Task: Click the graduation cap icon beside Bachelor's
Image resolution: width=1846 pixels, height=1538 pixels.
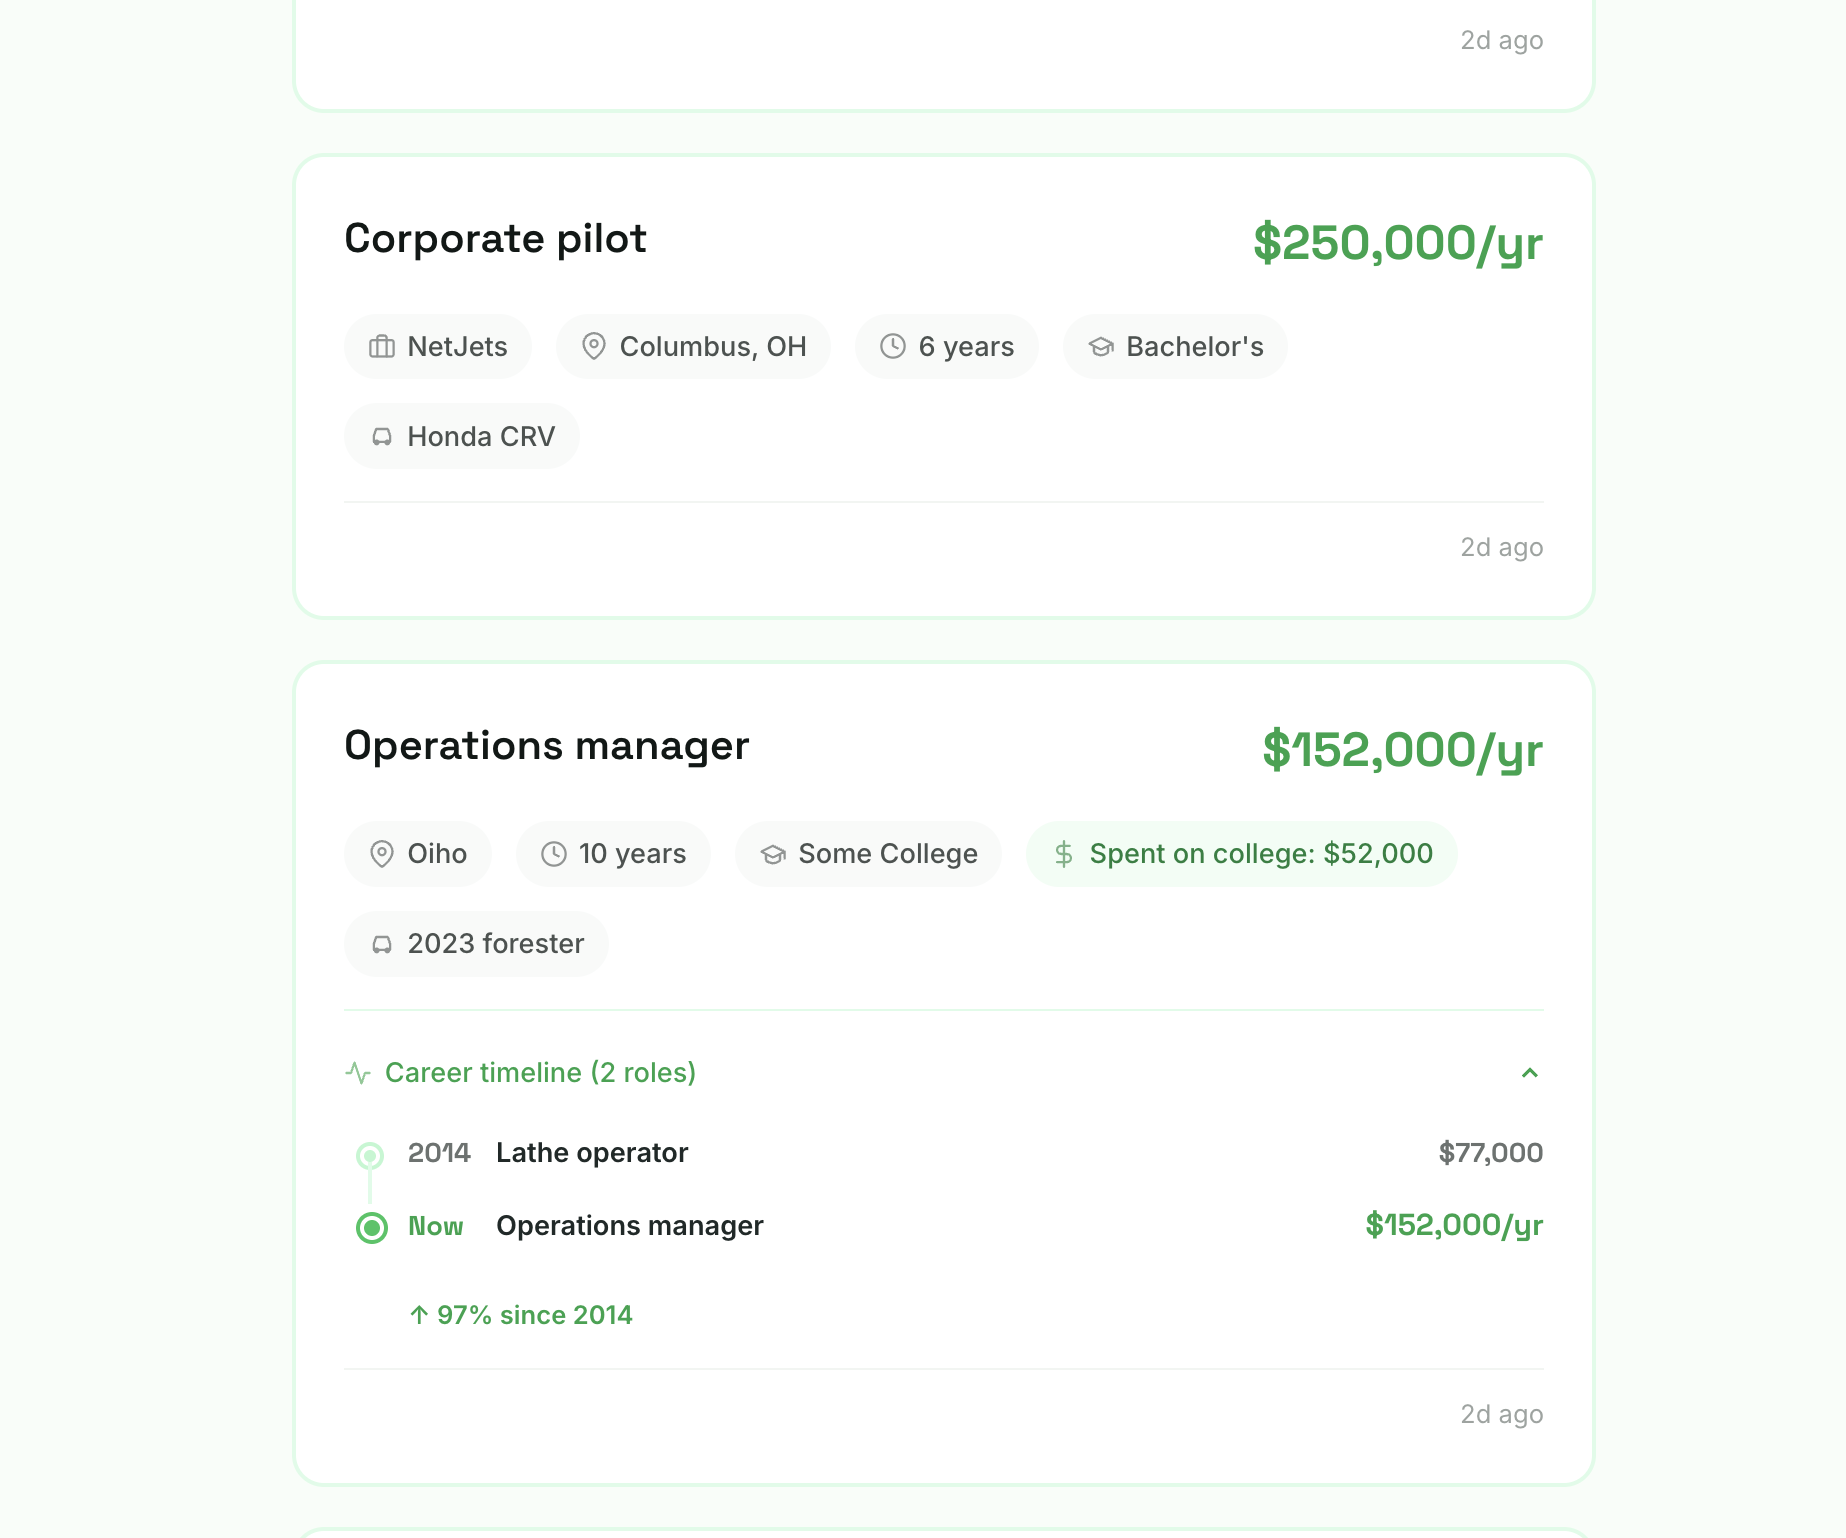Action: tap(1100, 346)
